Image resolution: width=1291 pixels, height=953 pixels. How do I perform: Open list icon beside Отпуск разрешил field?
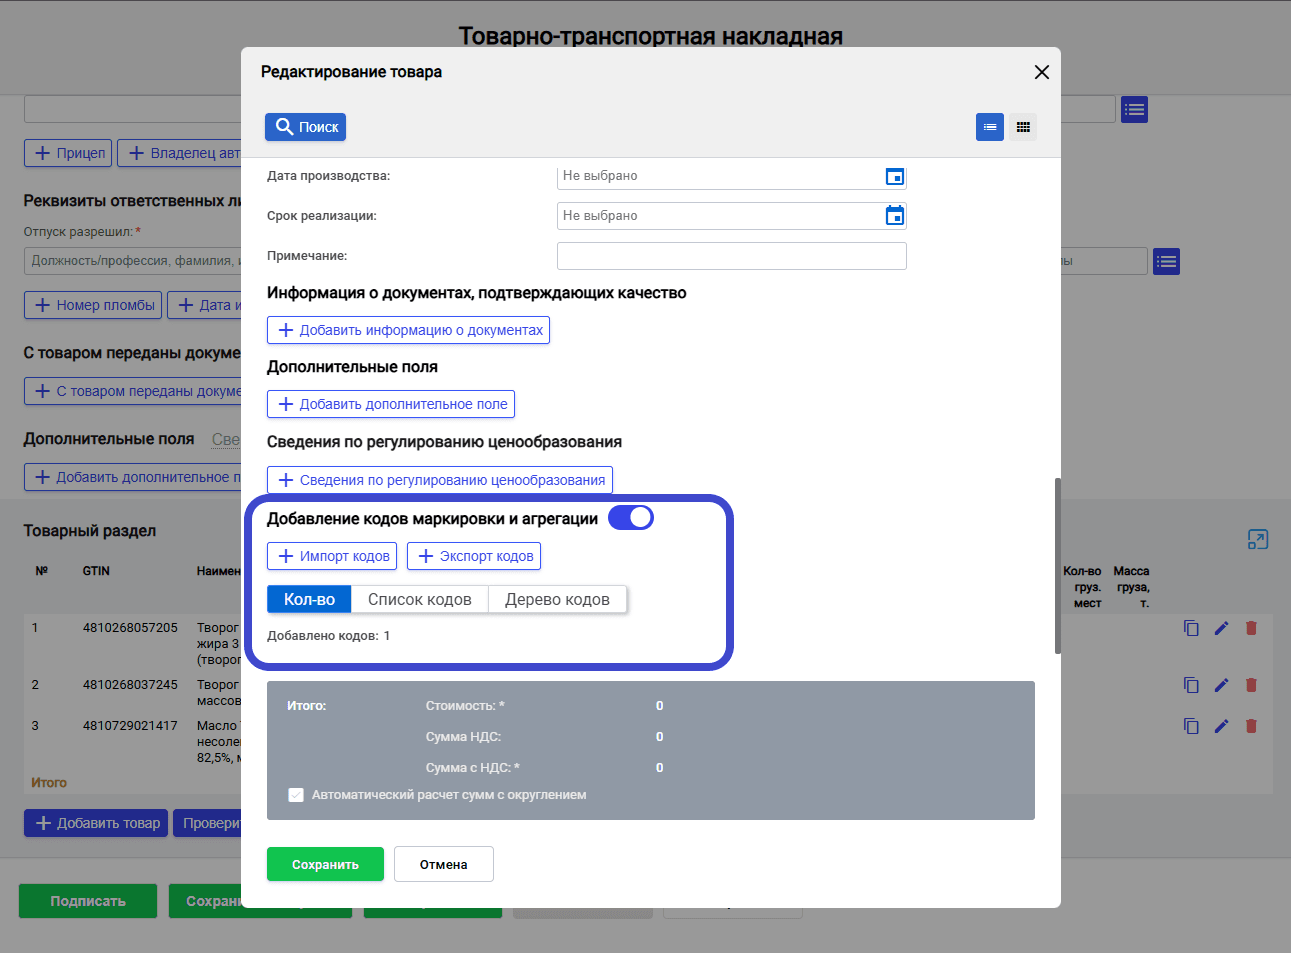tap(1166, 262)
